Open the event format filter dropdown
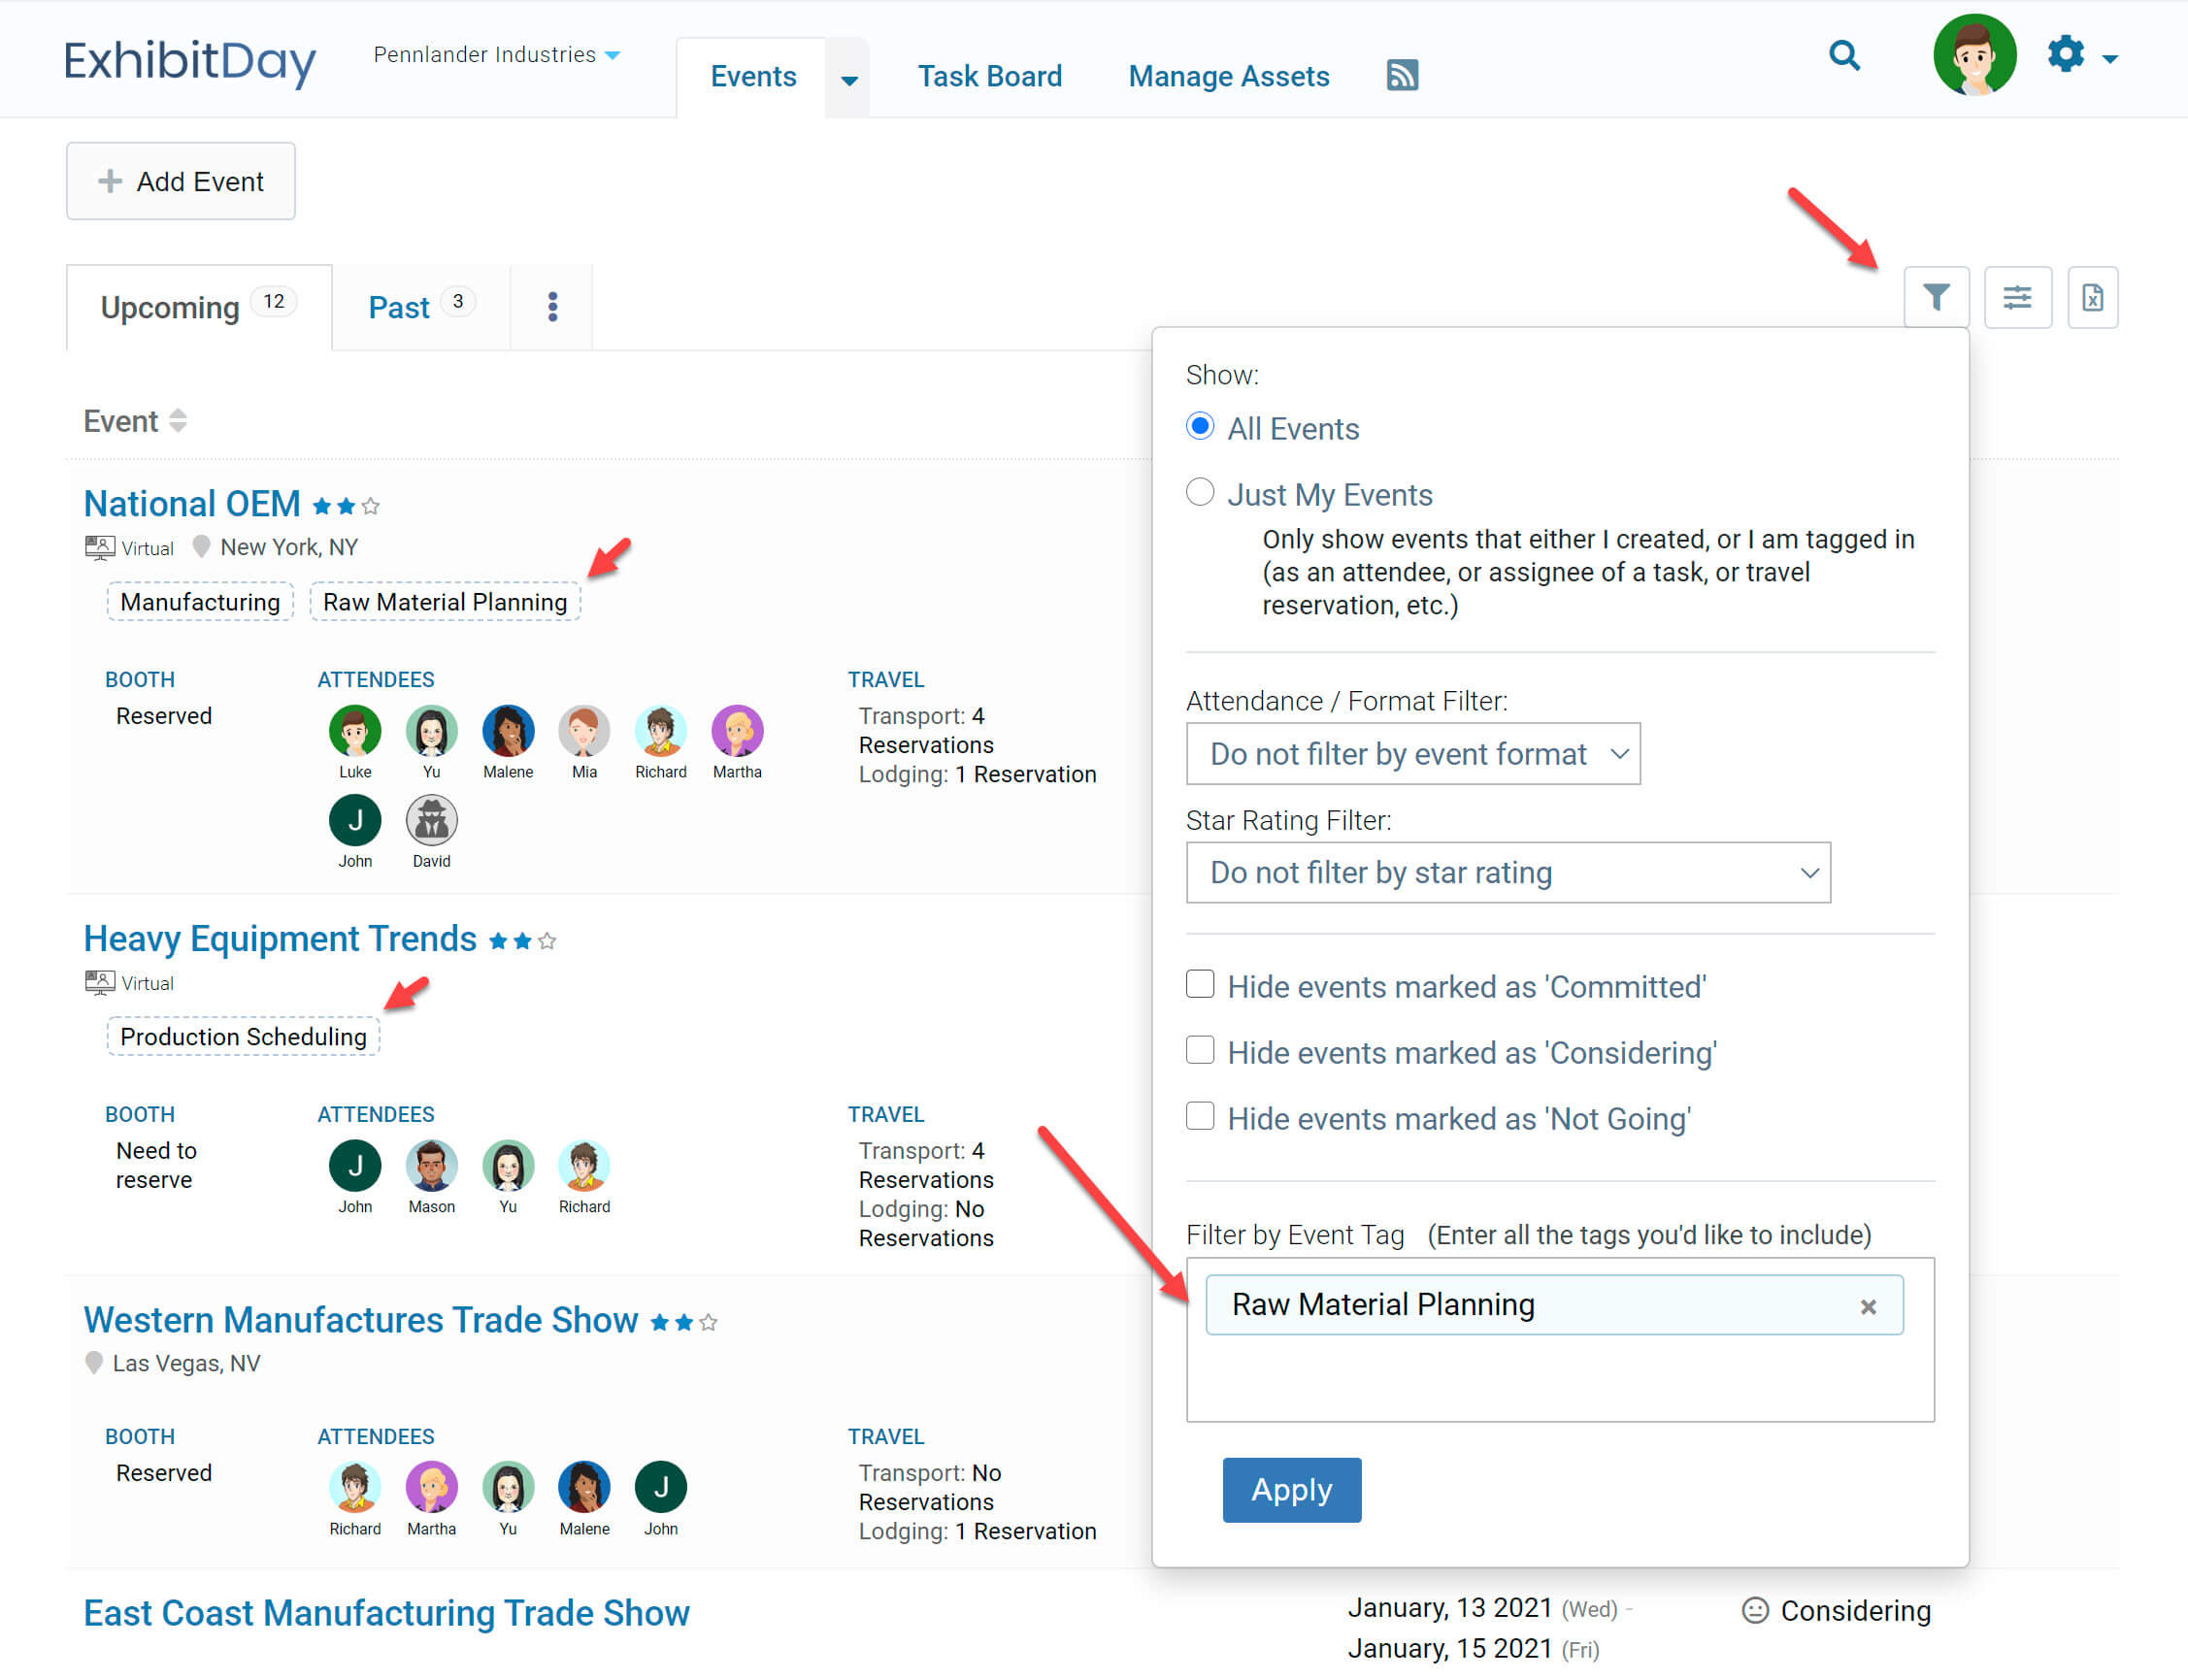 1413,754
